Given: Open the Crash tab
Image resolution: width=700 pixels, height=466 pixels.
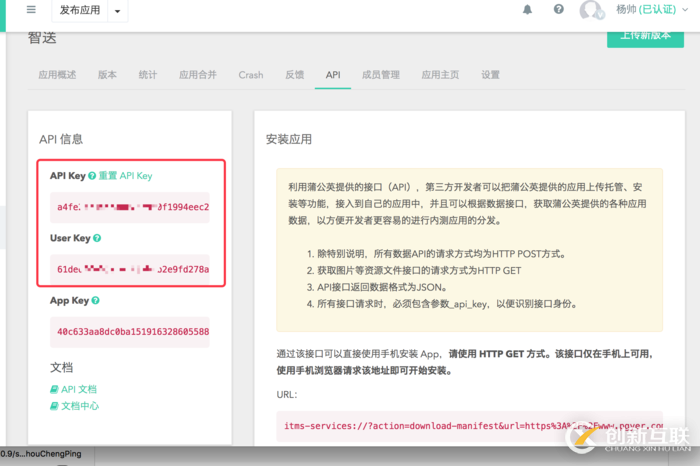Looking at the screenshot, I should [251, 75].
